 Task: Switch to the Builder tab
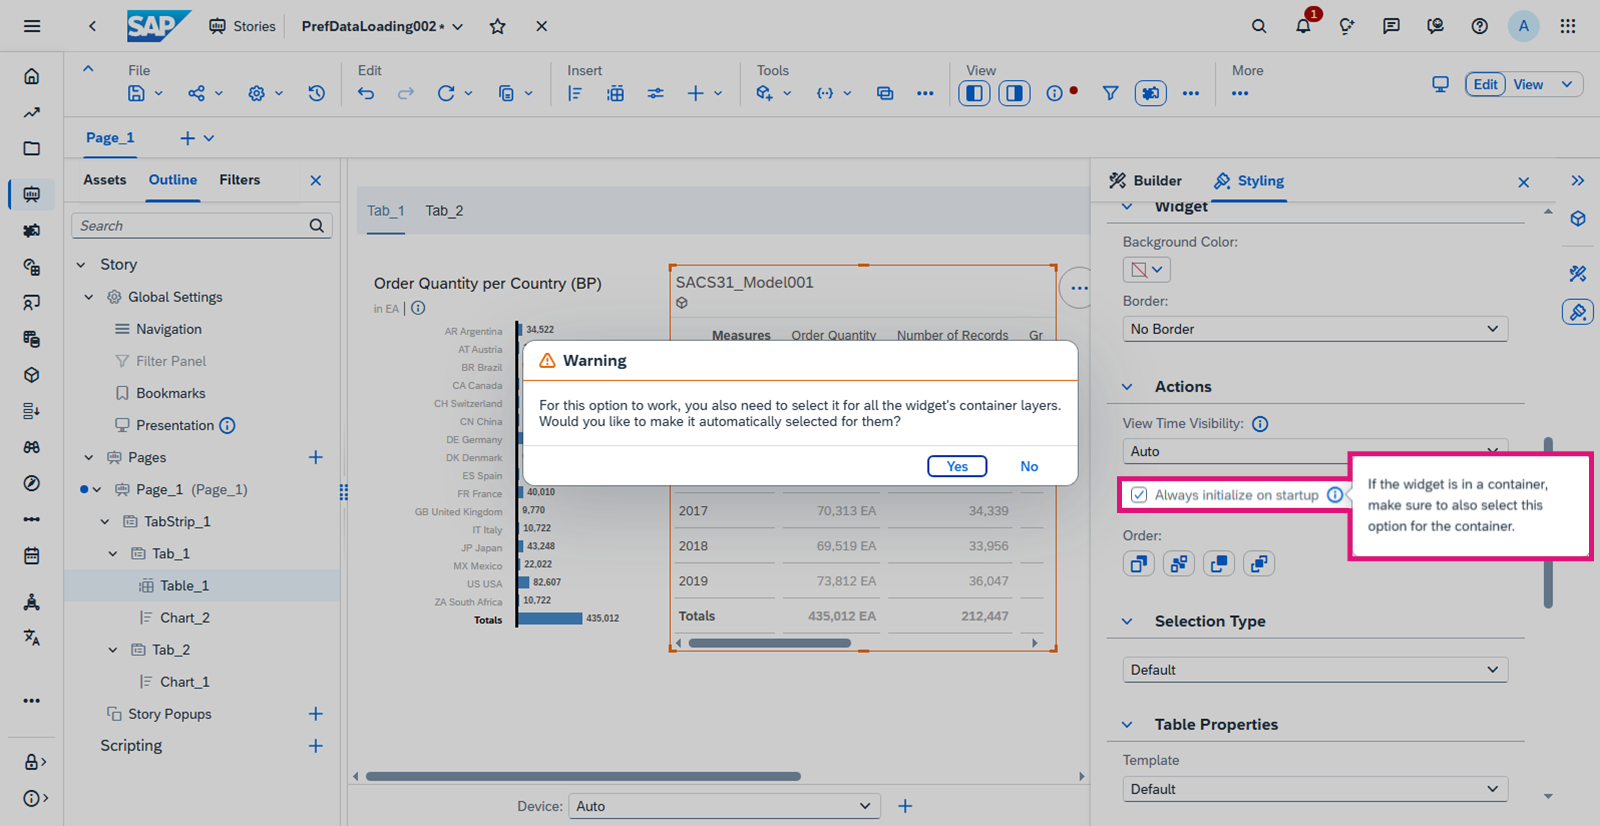(1145, 181)
